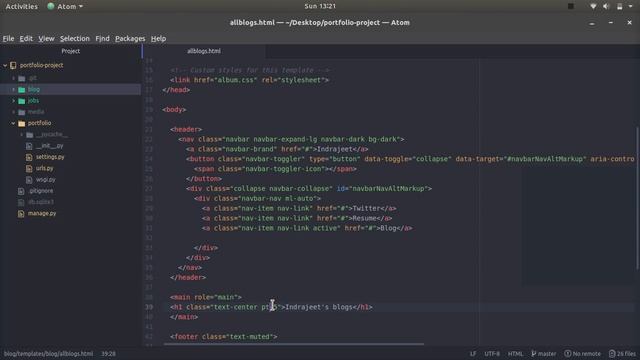Open the View menu
The image size is (640, 360).
46,38
